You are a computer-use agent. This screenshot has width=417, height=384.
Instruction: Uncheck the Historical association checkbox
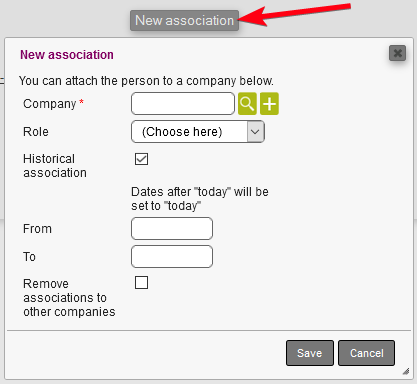point(141,159)
